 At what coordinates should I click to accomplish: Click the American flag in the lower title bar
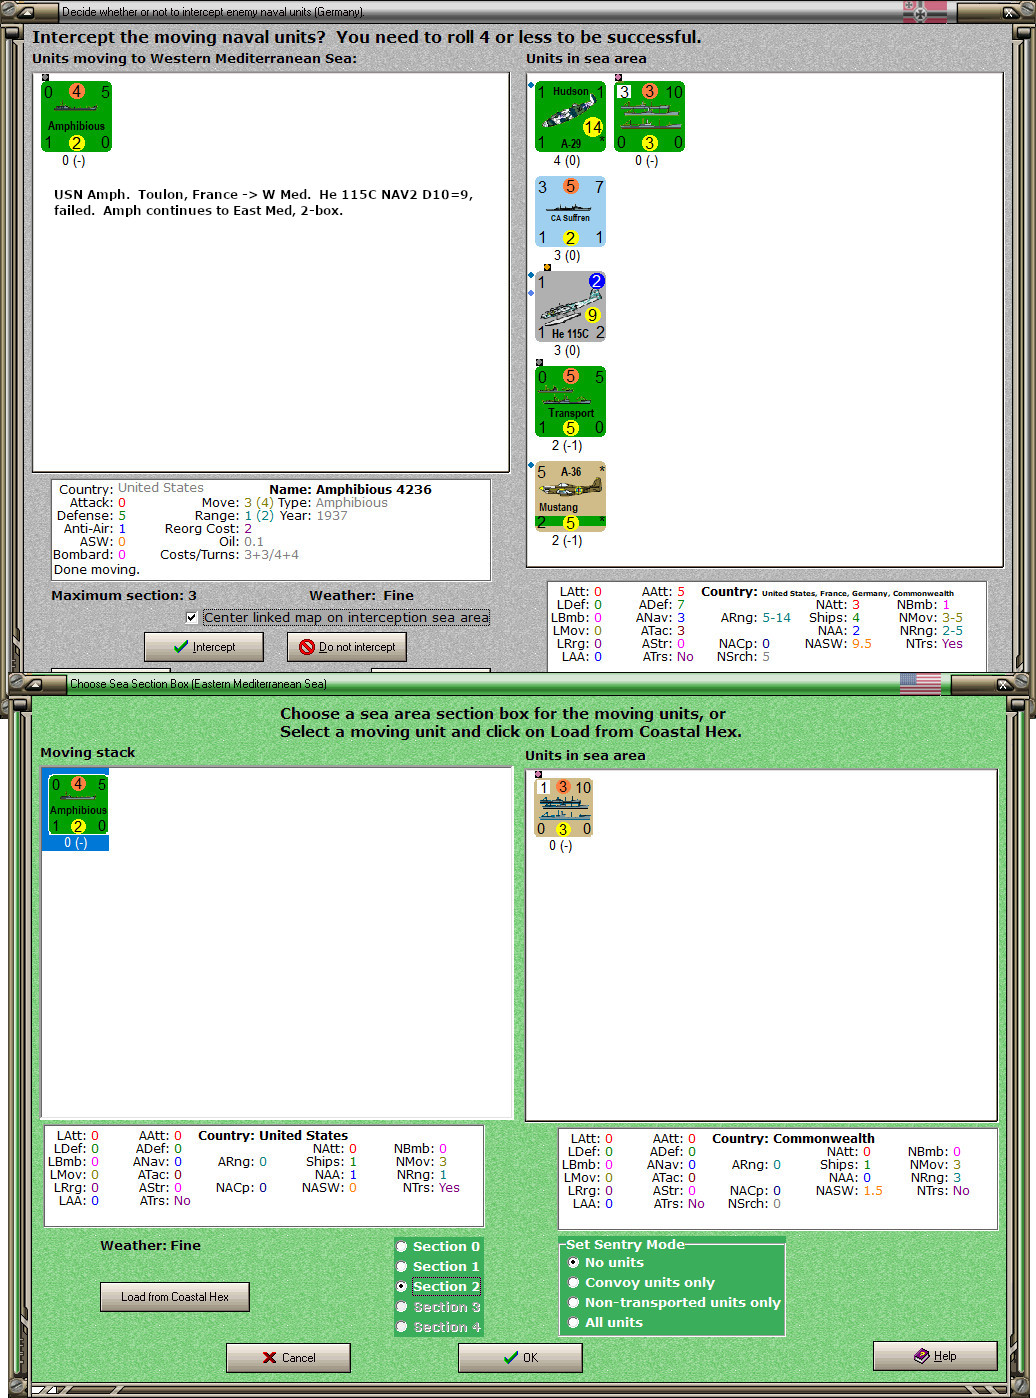(x=918, y=684)
